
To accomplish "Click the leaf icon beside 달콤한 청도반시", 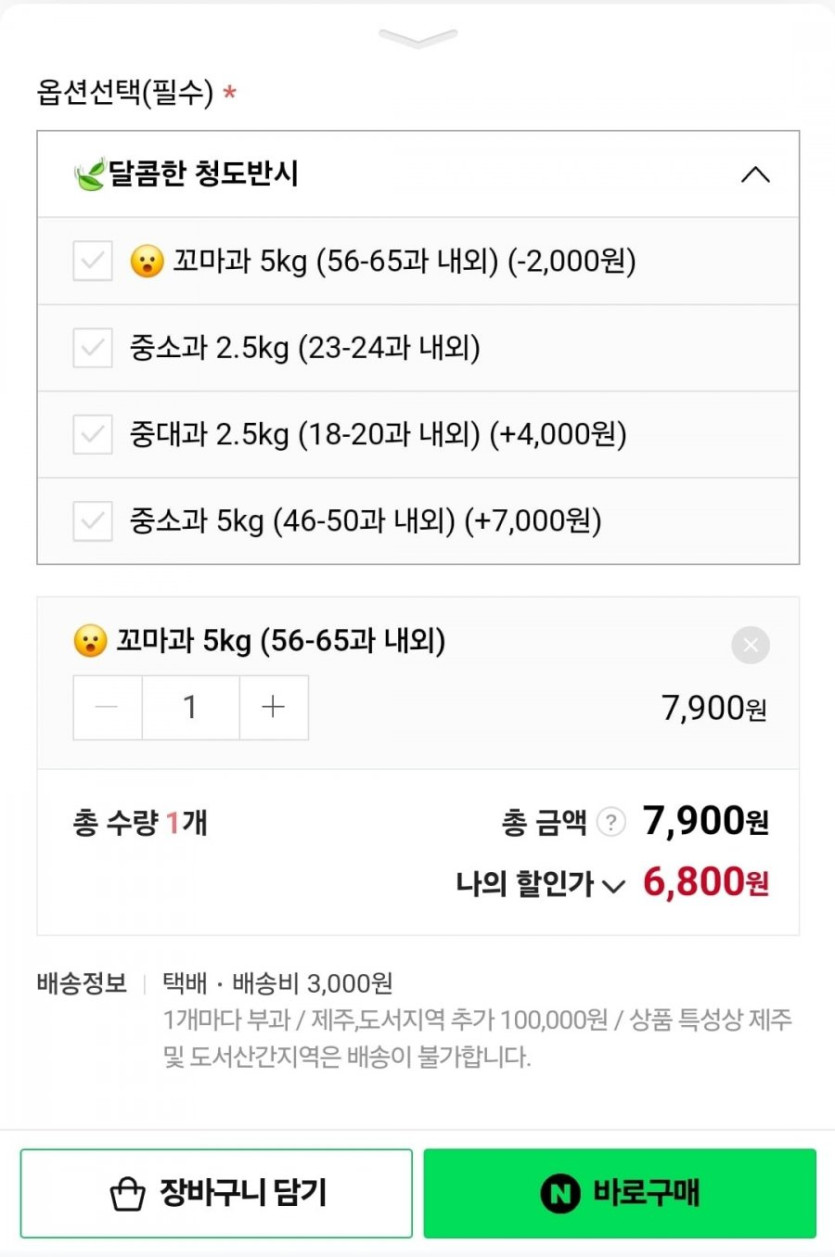I will [x=89, y=175].
